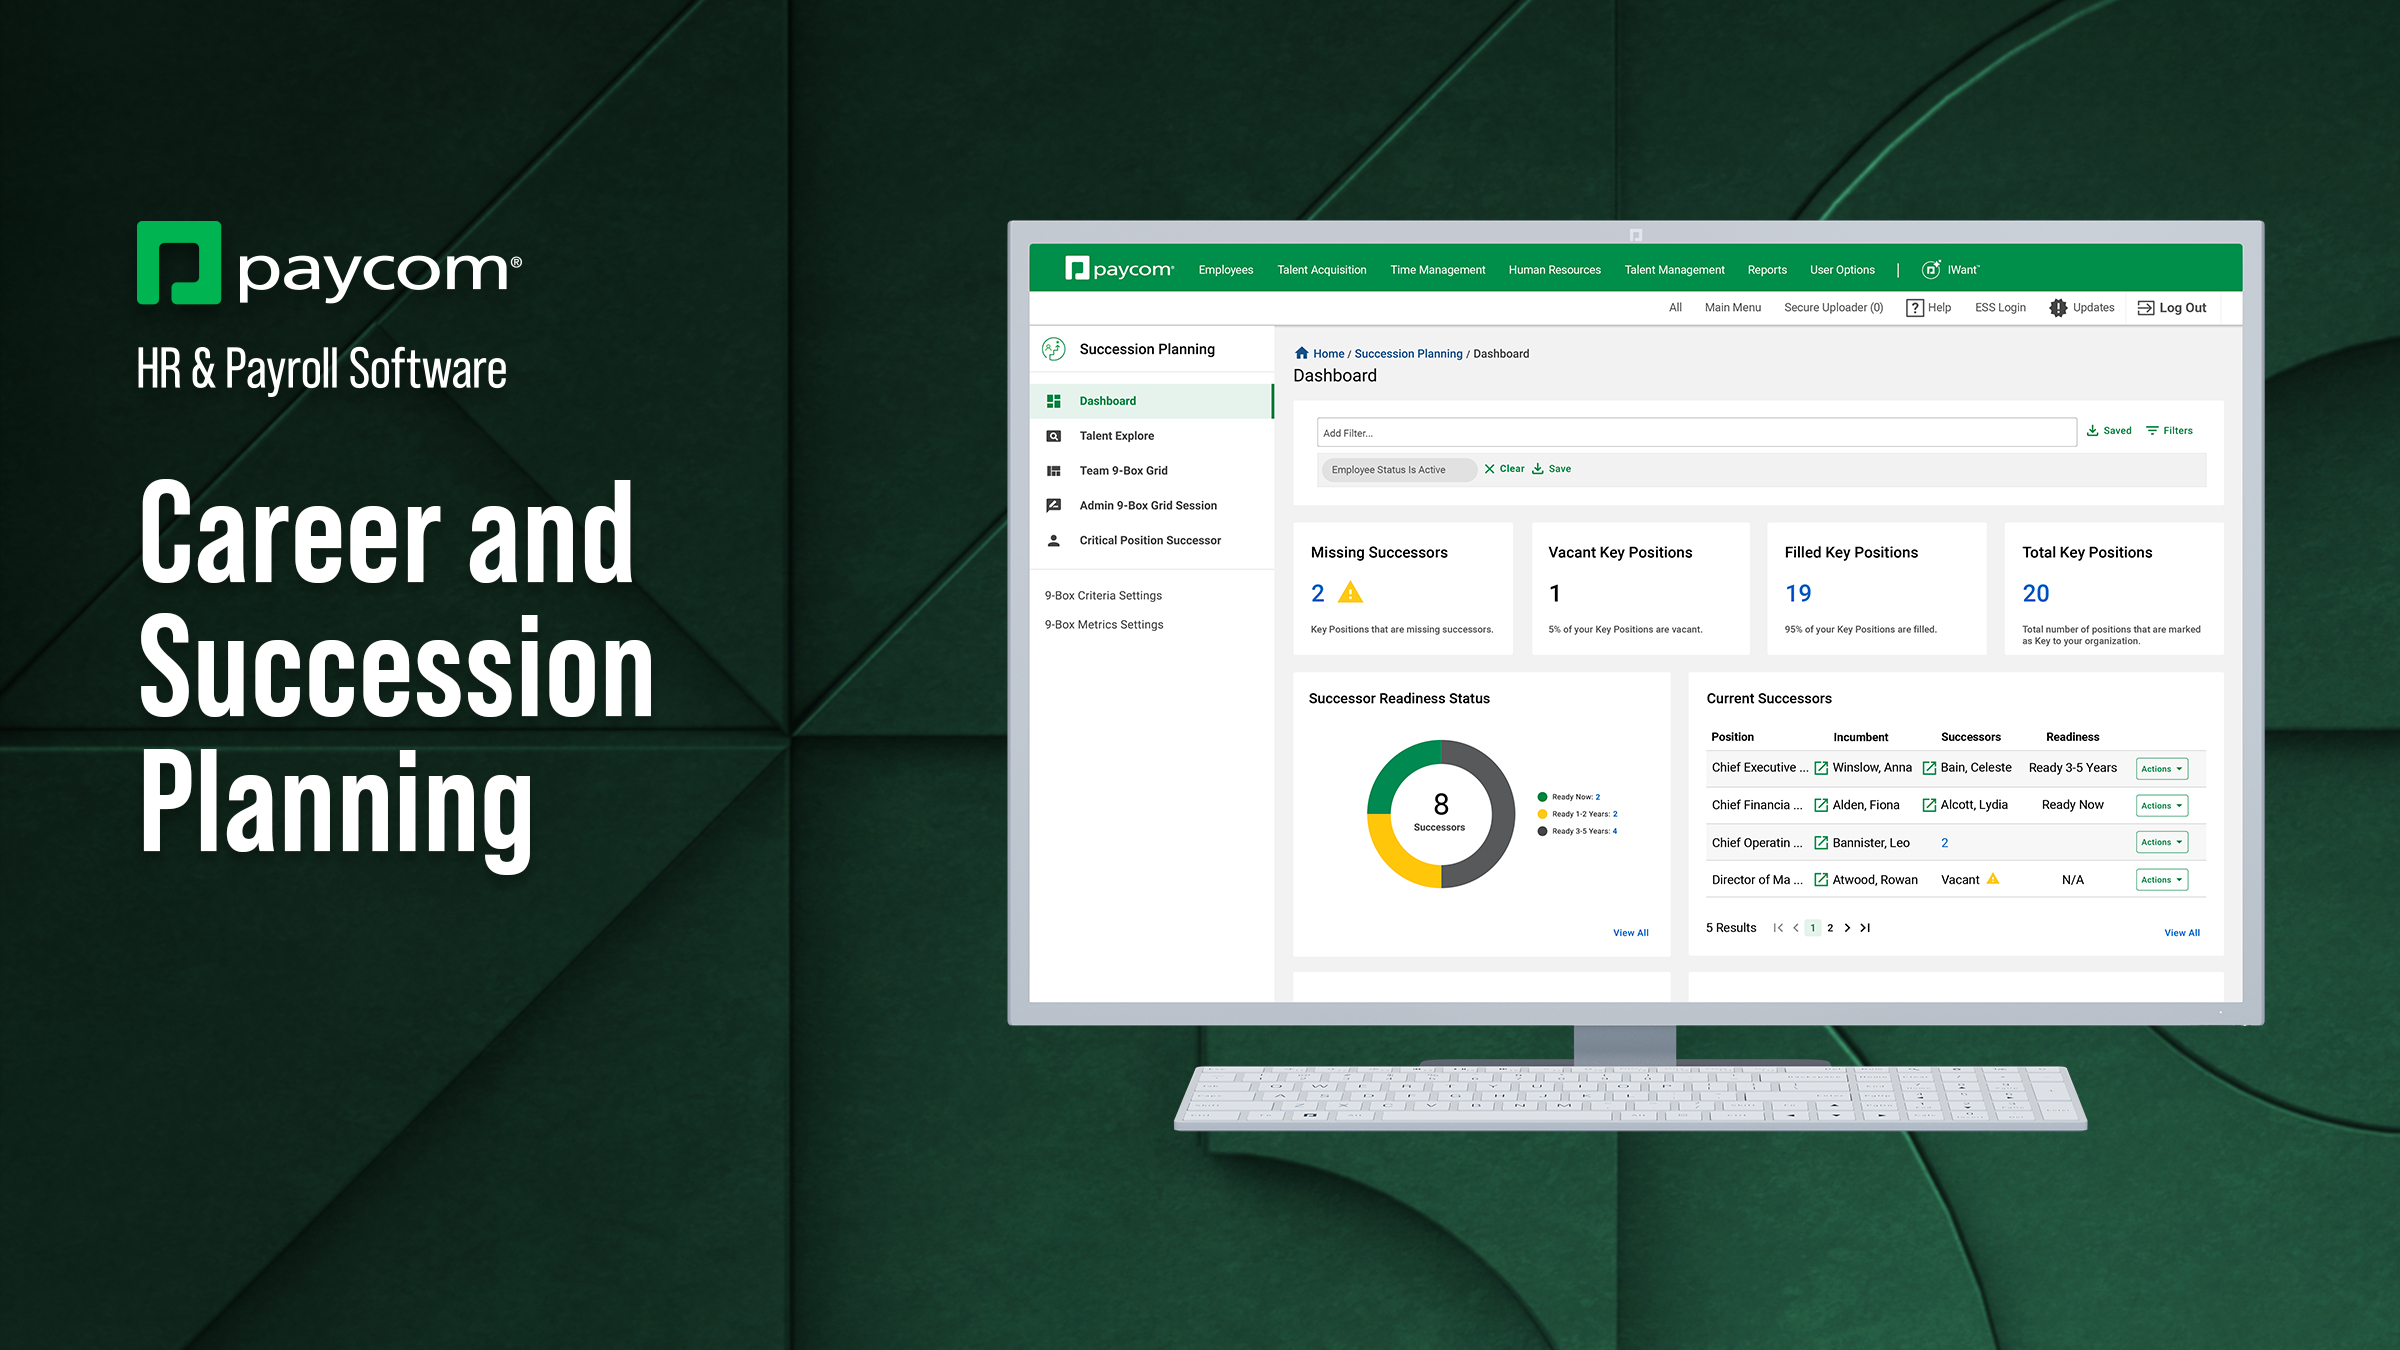Click the green Ready Now legend dot
2400x1350 pixels.
pos(1542,797)
